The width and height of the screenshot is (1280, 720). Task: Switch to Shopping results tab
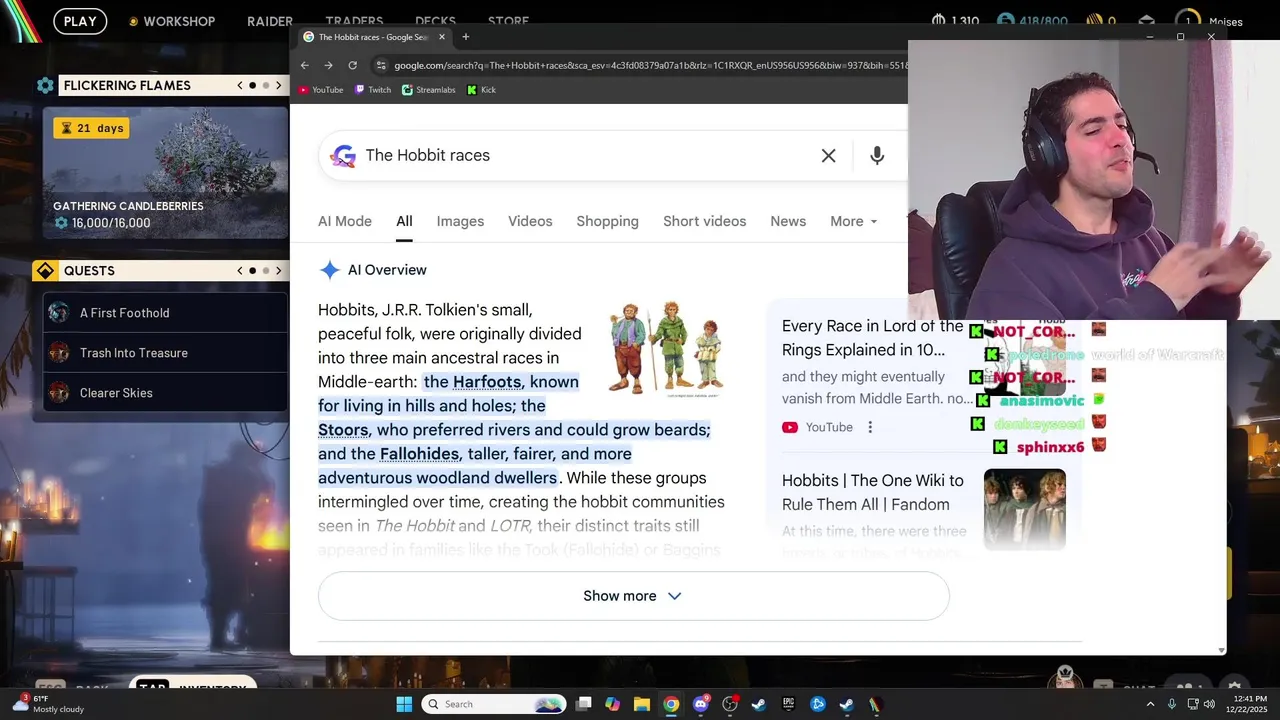[607, 221]
